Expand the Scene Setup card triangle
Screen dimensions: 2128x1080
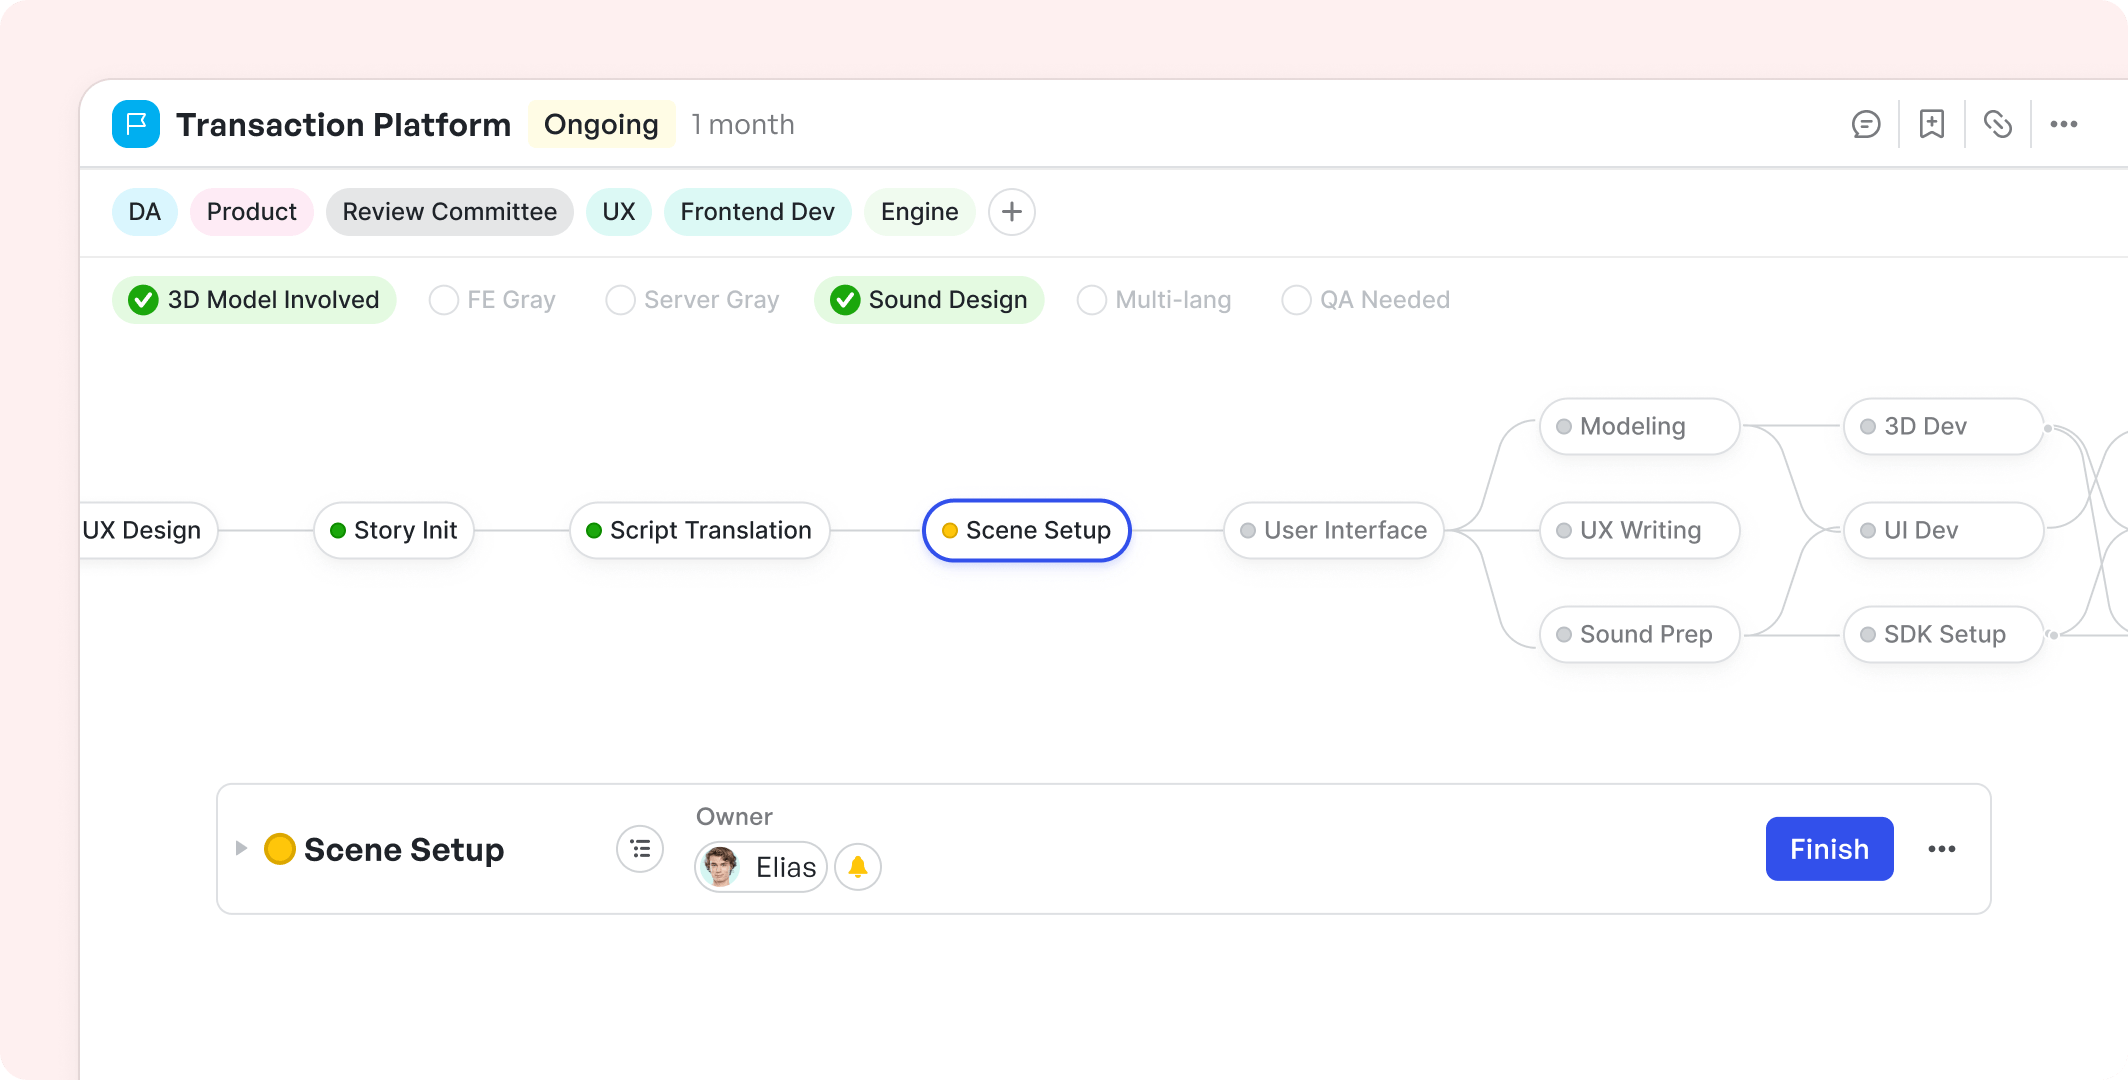241,849
